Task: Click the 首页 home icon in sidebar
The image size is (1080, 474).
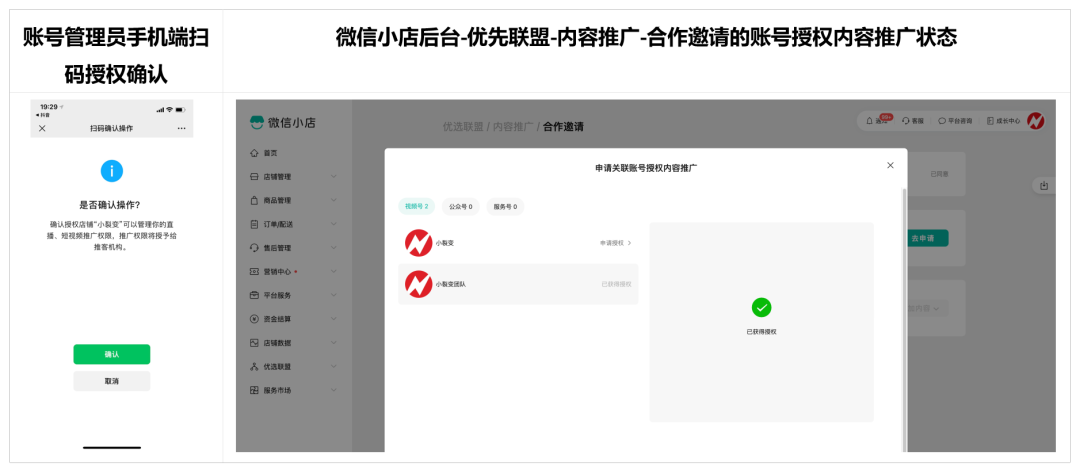Action: tap(254, 153)
